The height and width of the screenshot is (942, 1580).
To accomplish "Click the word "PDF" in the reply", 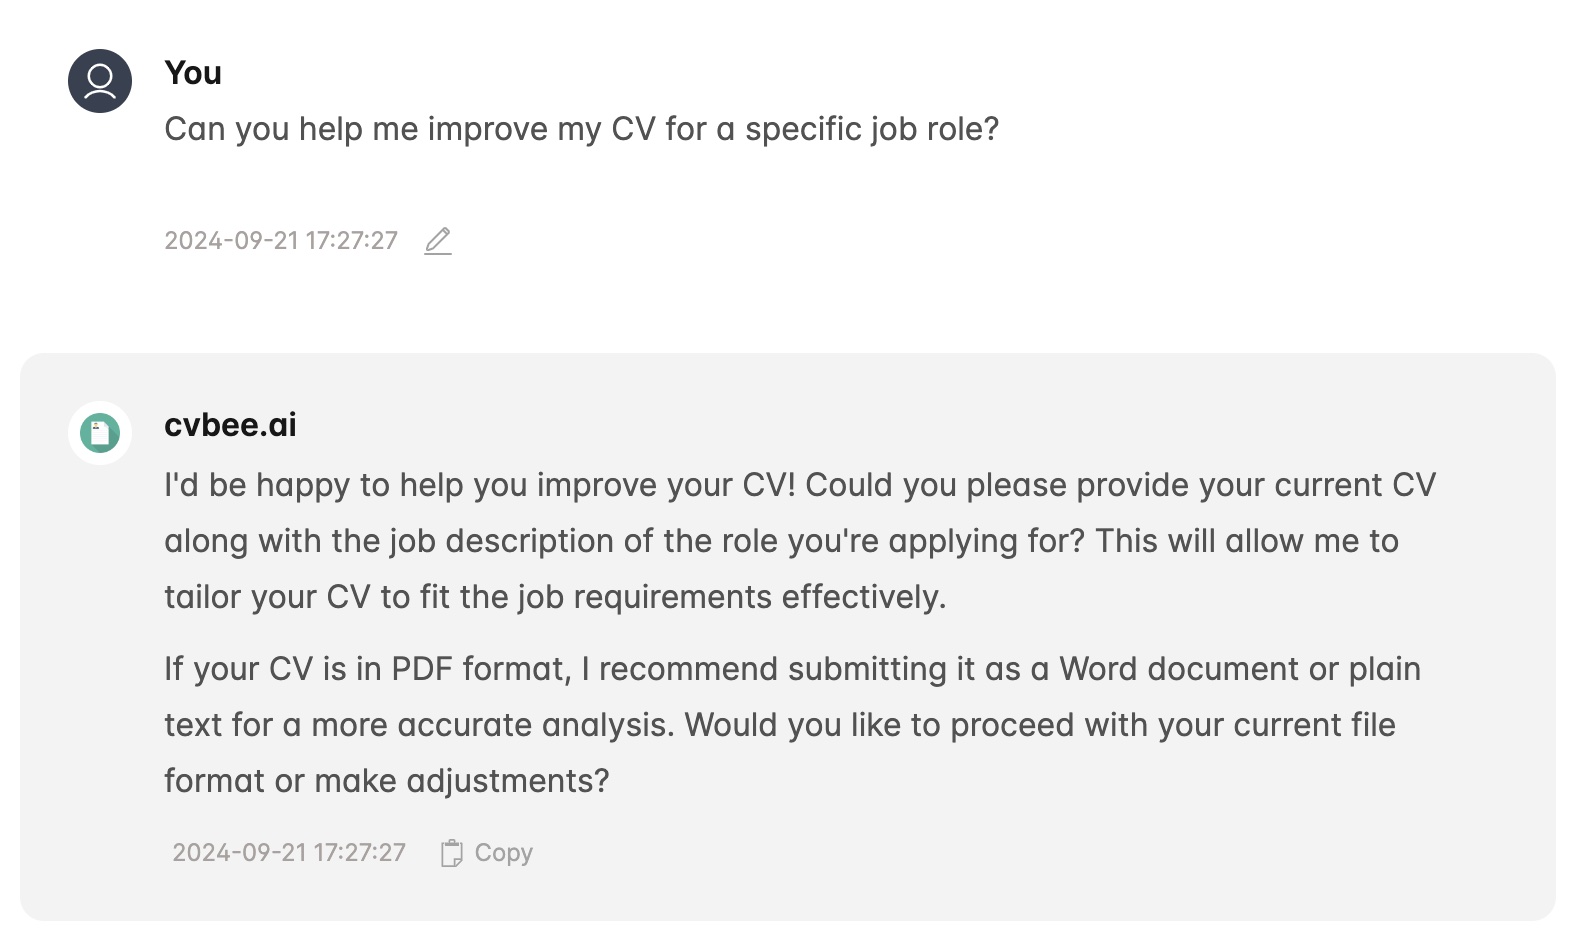I will tap(422, 669).
